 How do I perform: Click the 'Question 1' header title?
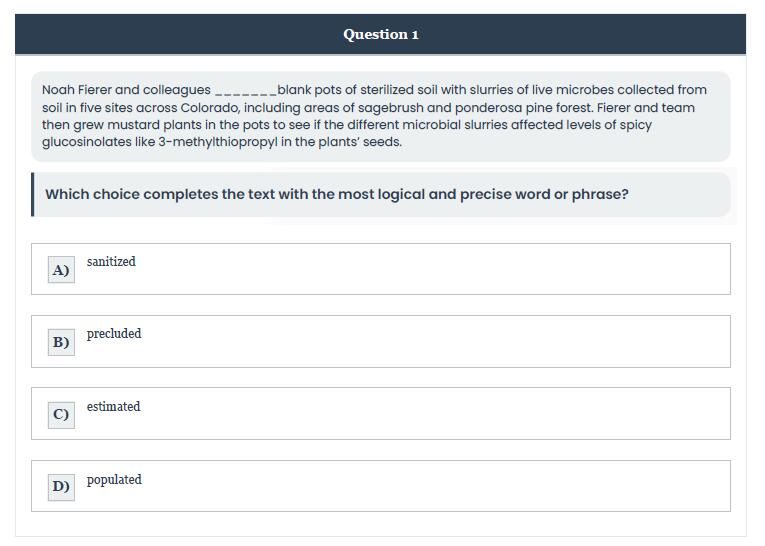(x=381, y=34)
